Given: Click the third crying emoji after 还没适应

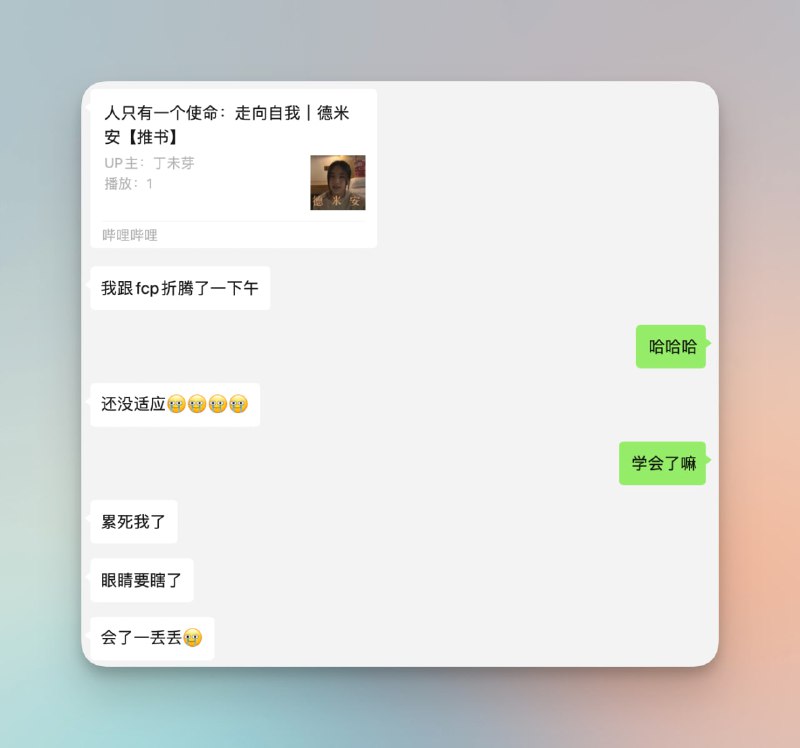Looking at the screenshot, I should click(218, 404).
